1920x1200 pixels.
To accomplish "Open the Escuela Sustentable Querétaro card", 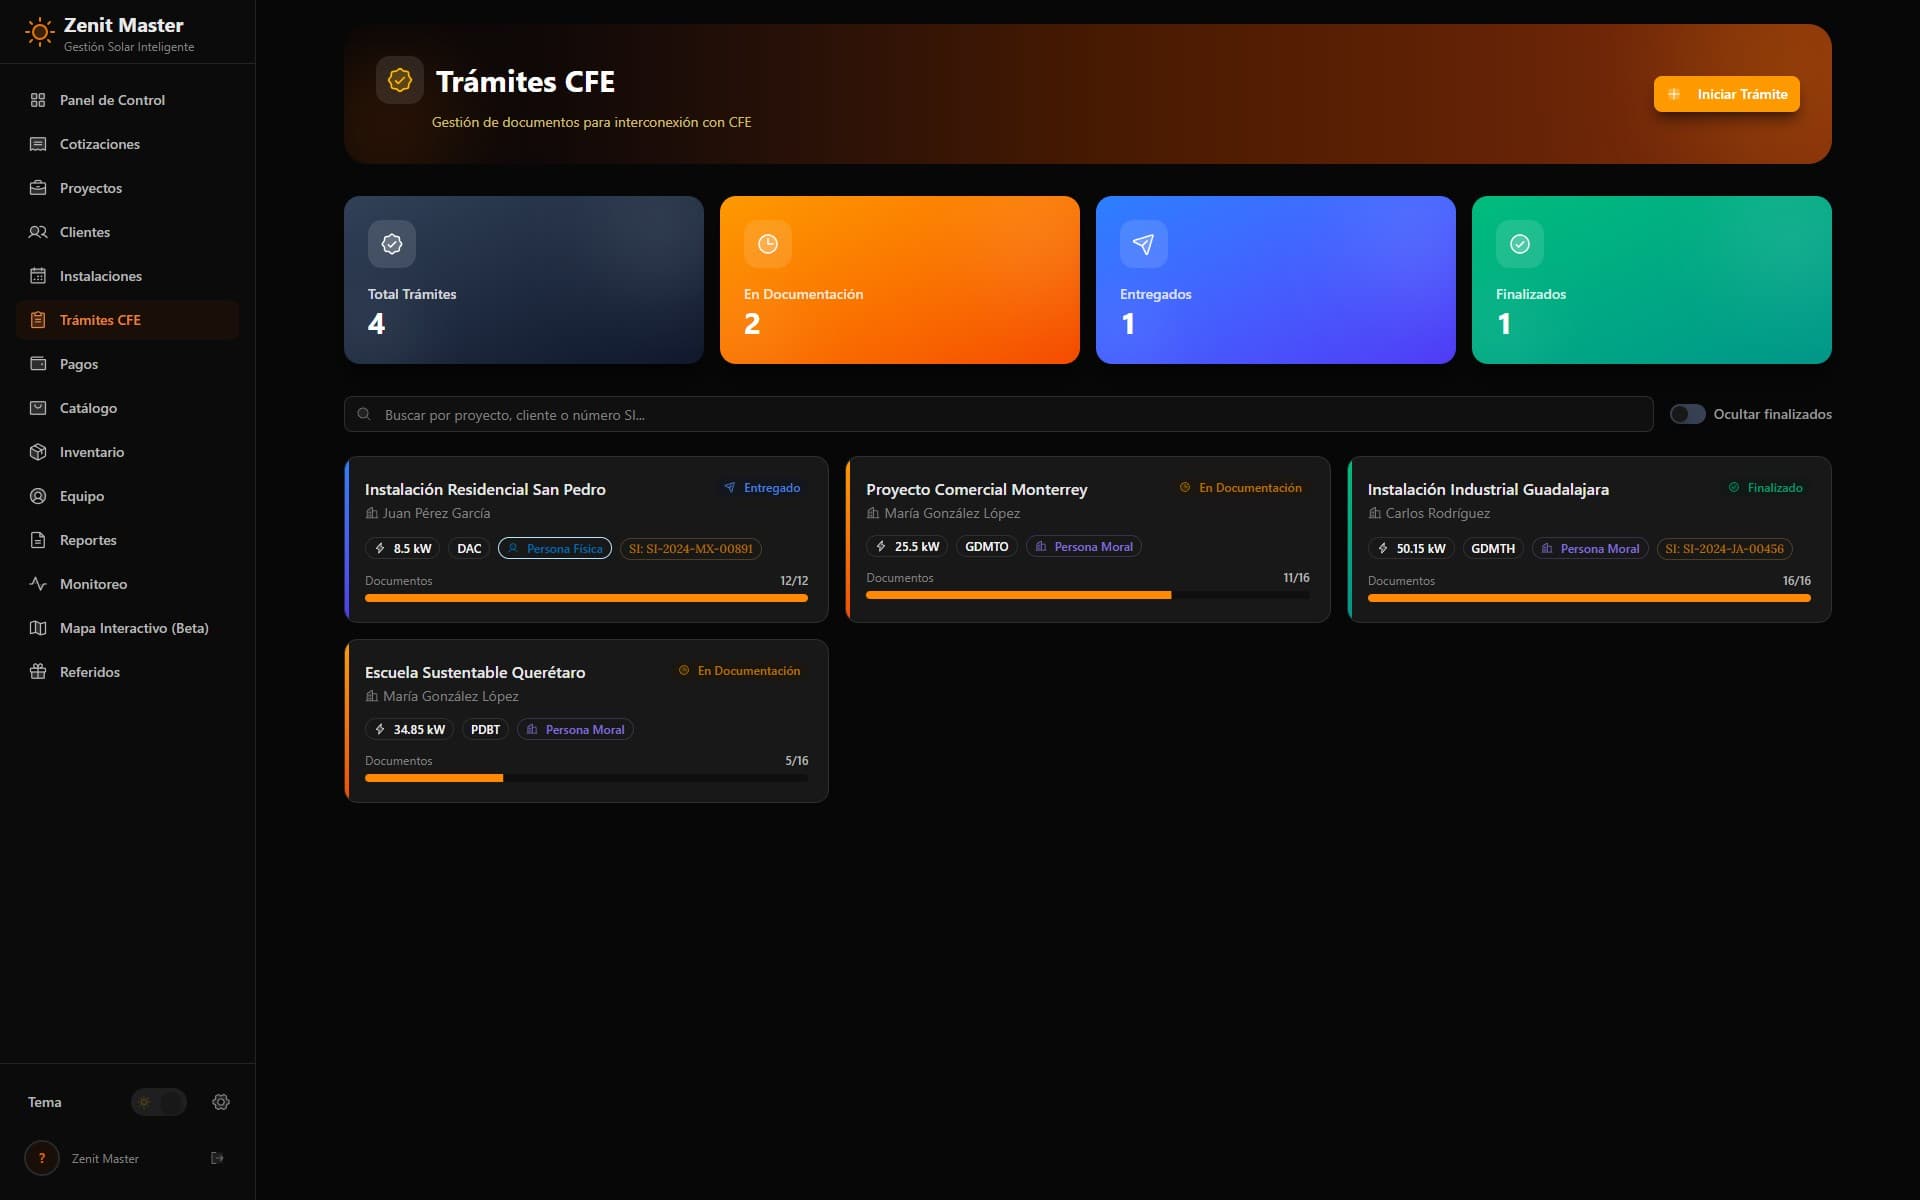I will point(586,721).
